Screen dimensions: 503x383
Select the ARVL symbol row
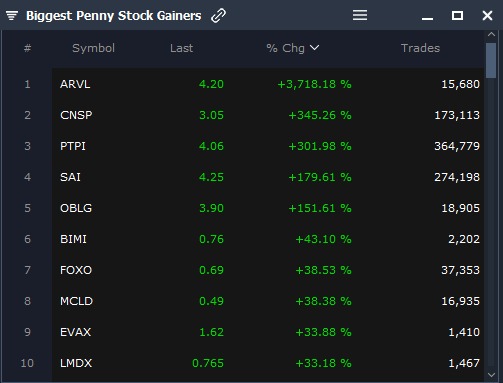click(268, 84)
